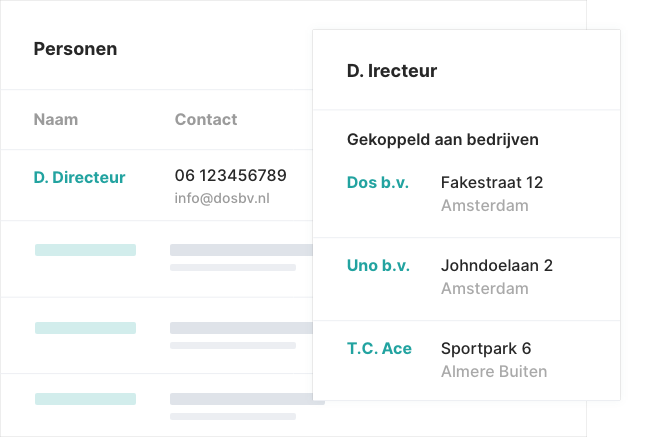
Task: Click Amsterdam under Johndoelaan 2
Action: [x=484, y=289]
